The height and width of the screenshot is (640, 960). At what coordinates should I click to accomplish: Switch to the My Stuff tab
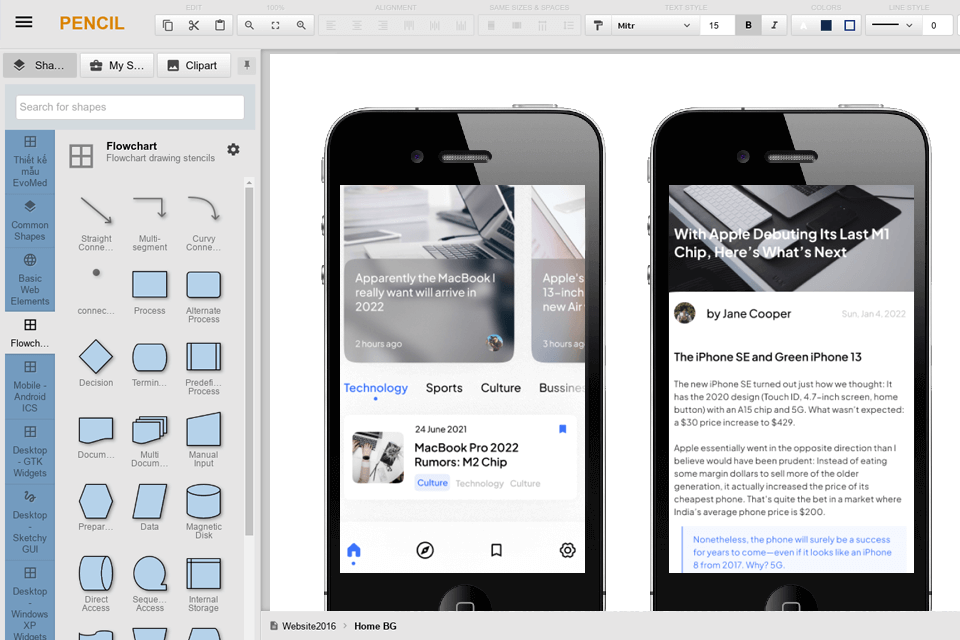[x=117, y=65]
